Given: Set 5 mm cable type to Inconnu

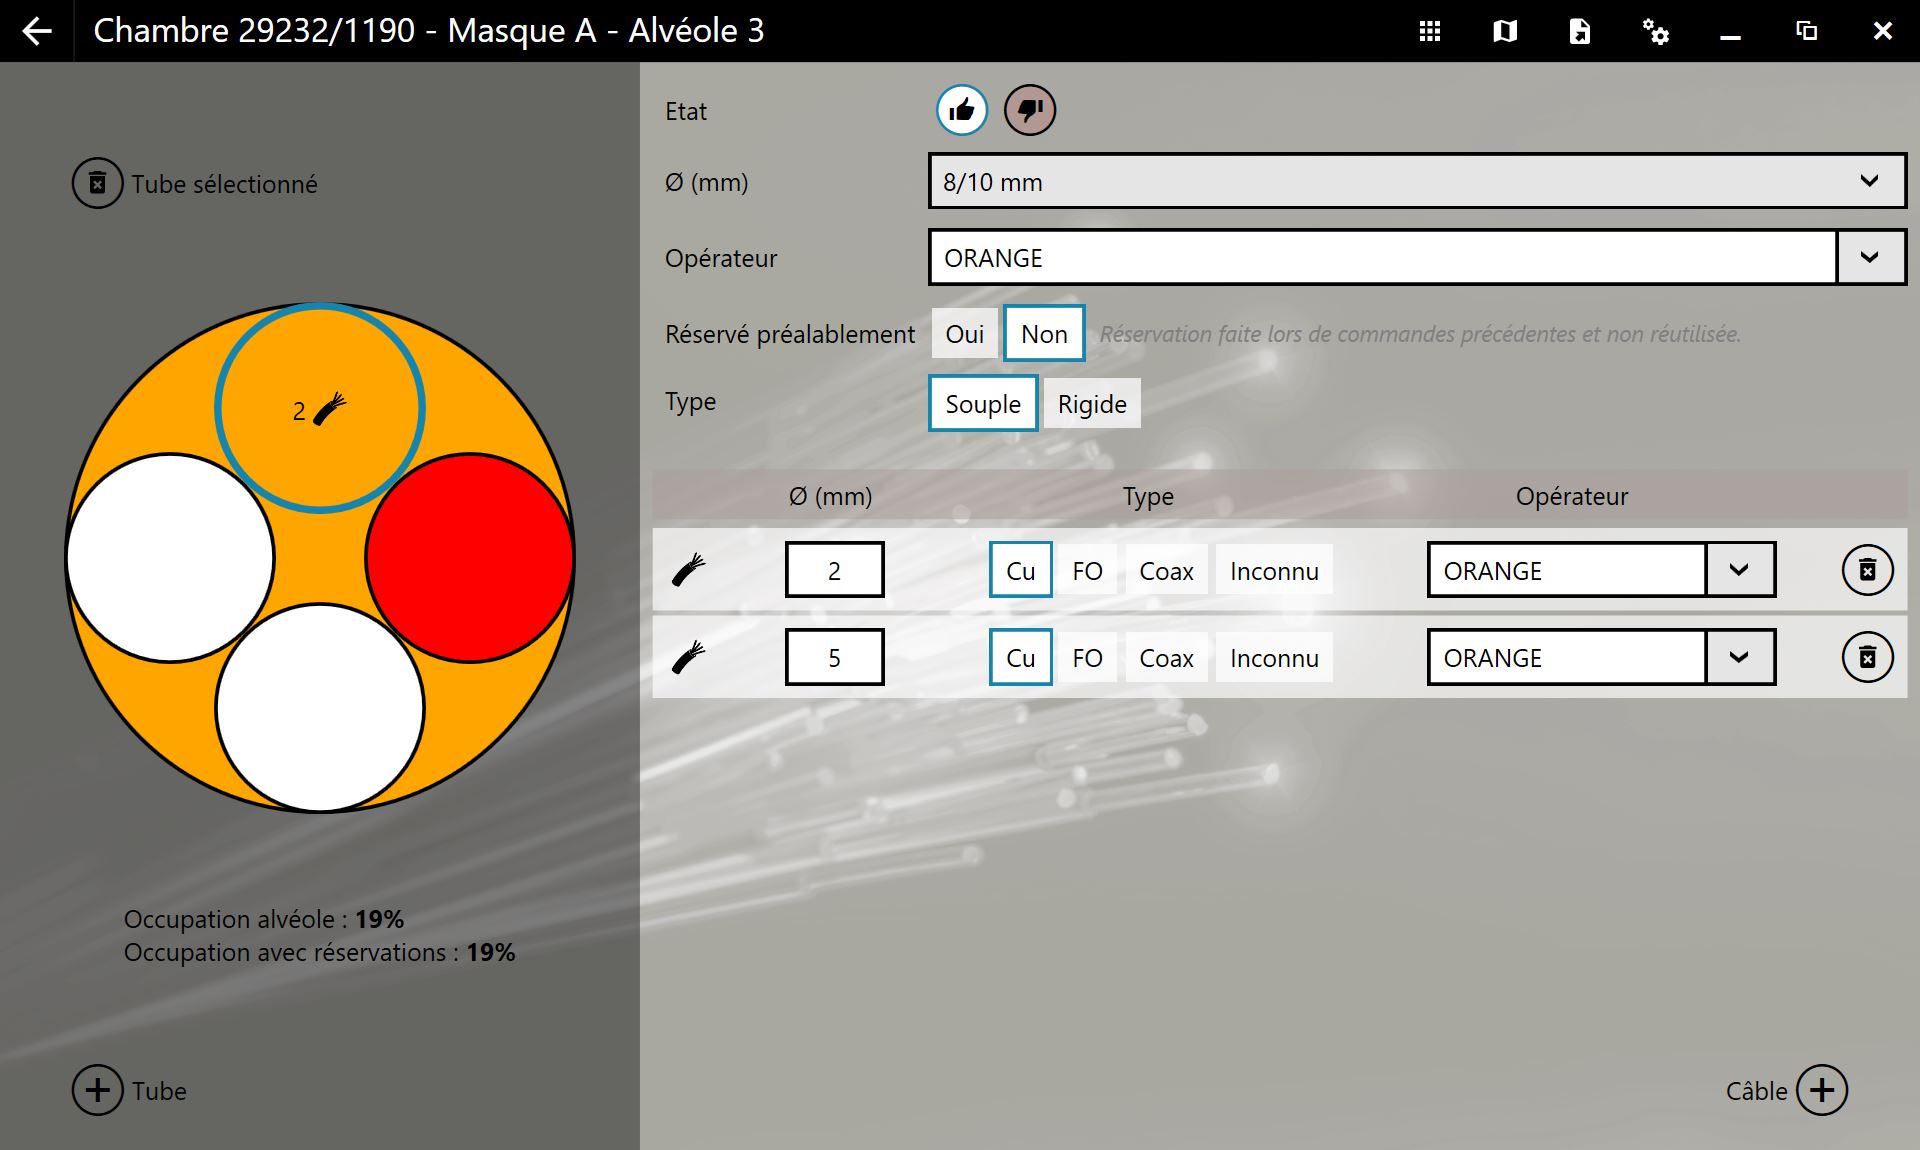Looking at the screenshot, I should pyautogui.click(x=1274, y=658).
